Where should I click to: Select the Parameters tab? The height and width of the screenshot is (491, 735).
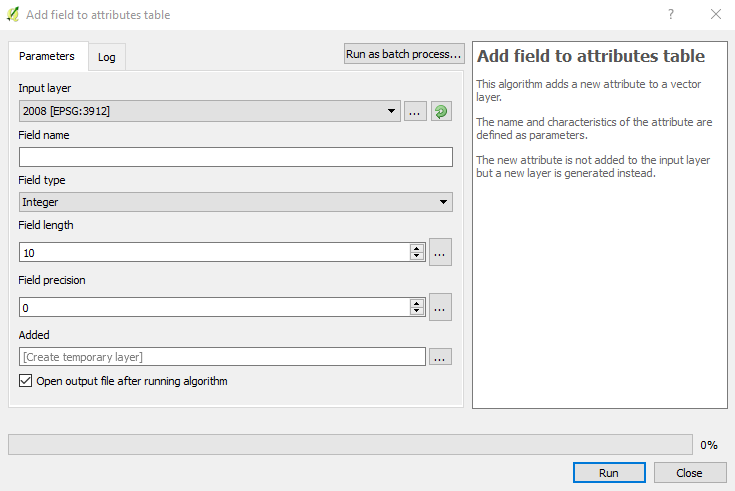click(47, 56)
